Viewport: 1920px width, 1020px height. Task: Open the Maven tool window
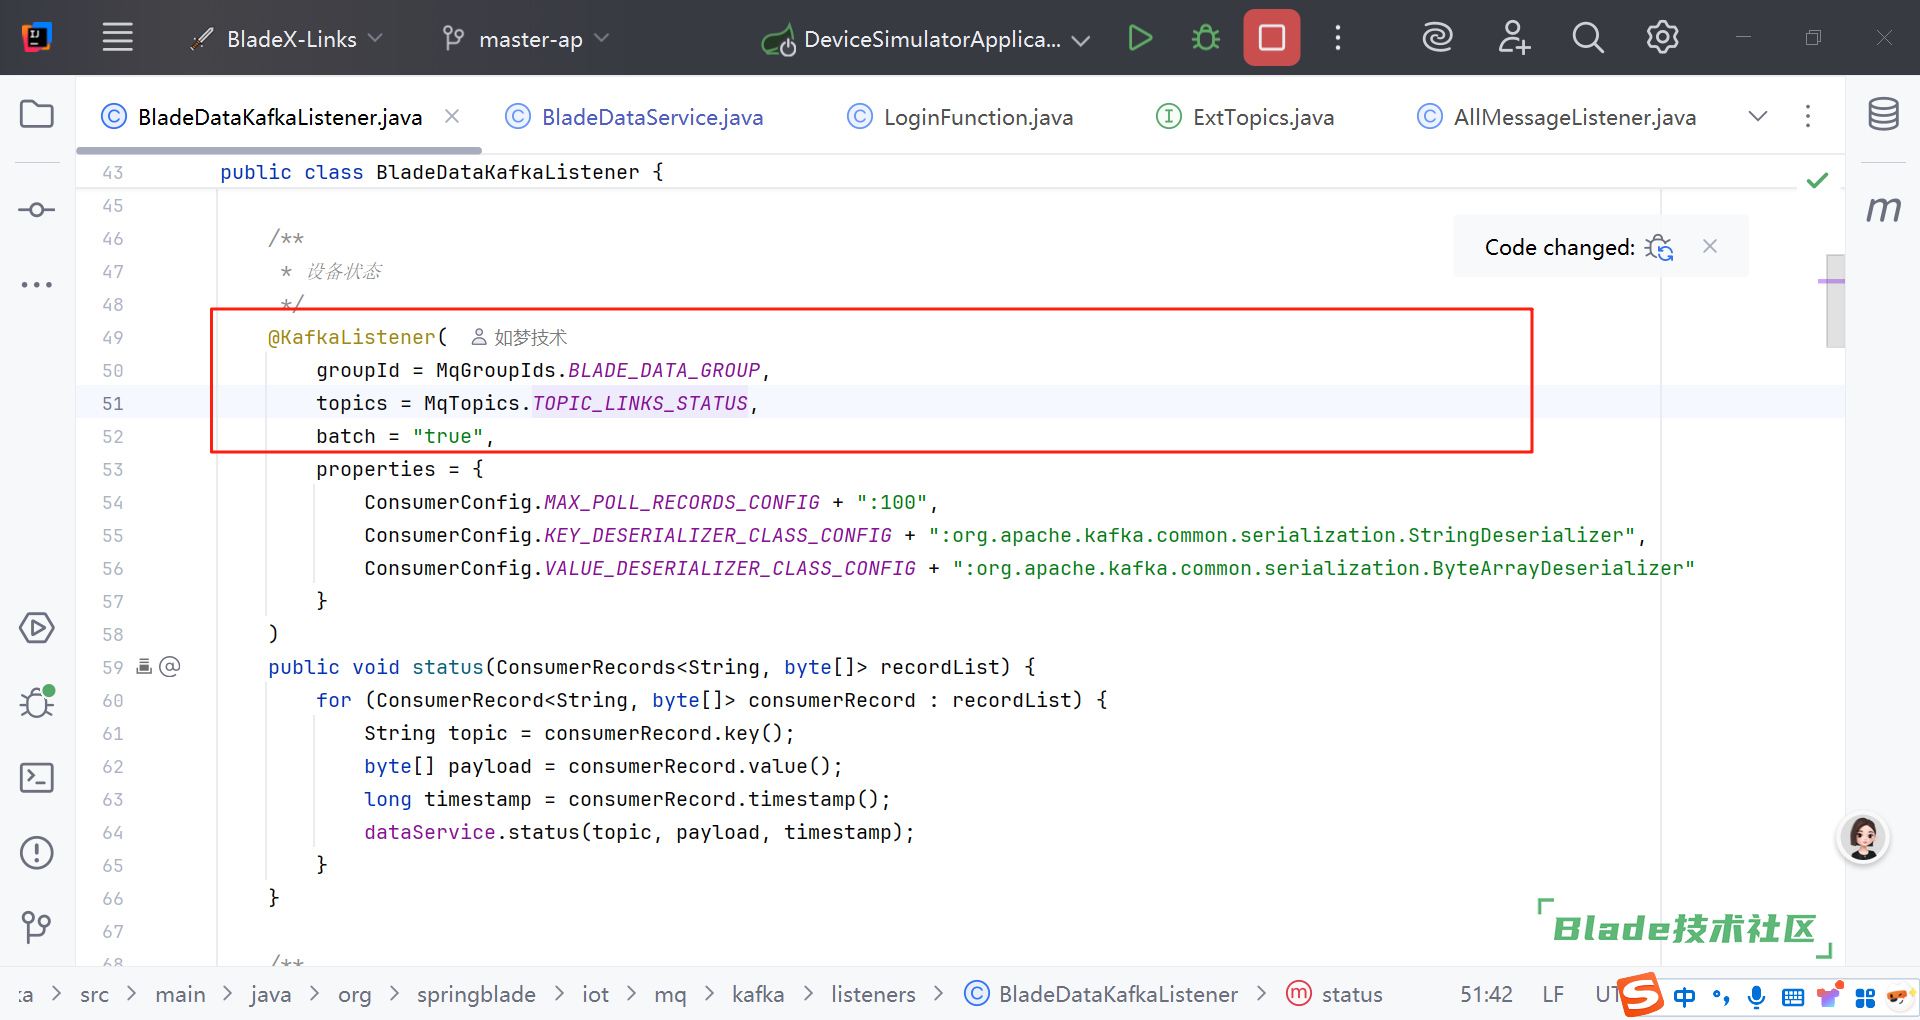(x=1883, y=209)
